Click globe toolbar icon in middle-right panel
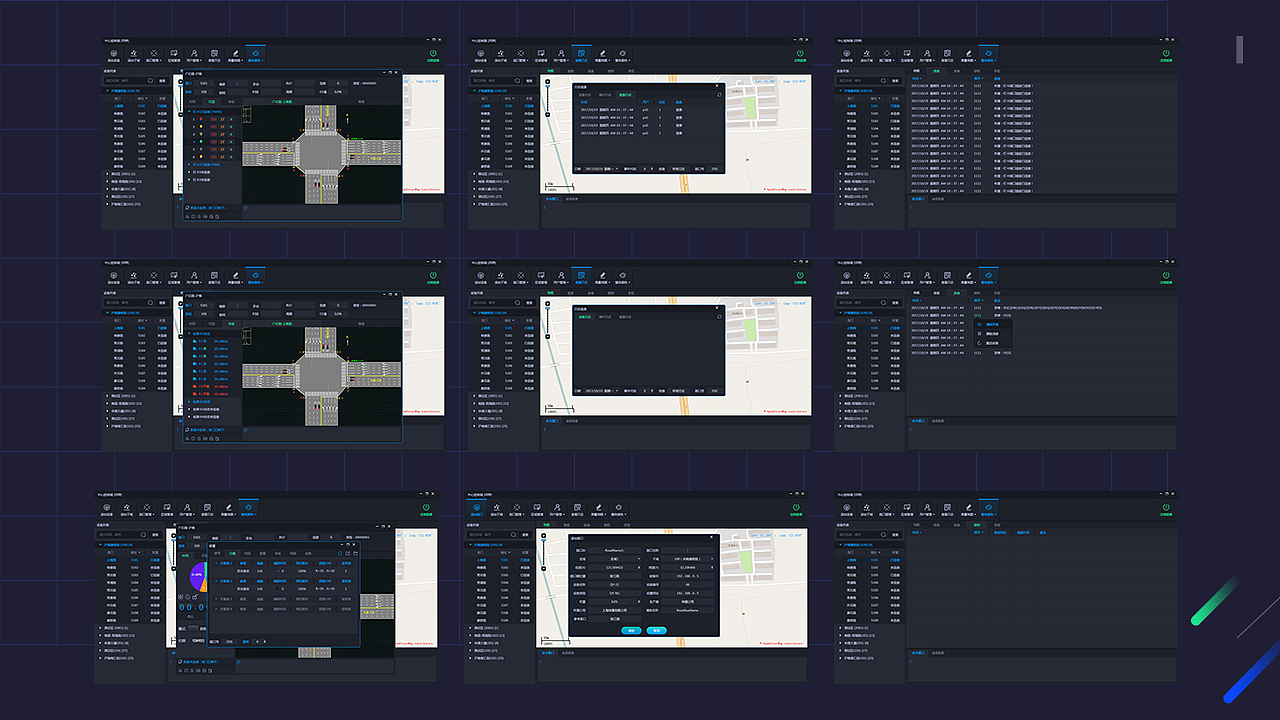 click(x=846, y=275)
